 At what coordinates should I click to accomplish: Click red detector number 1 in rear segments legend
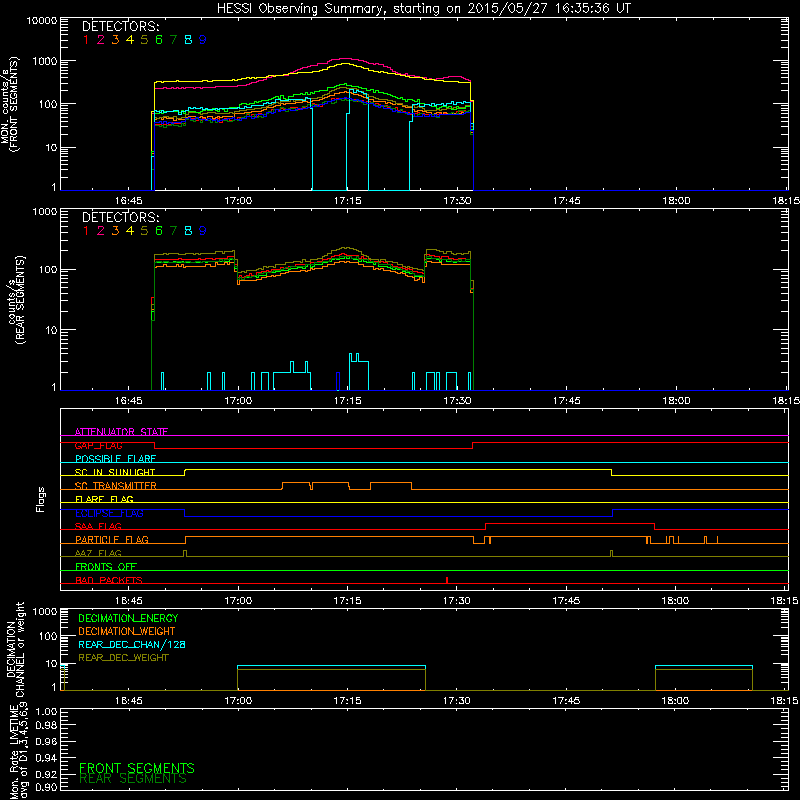click(x=86, y=231)
